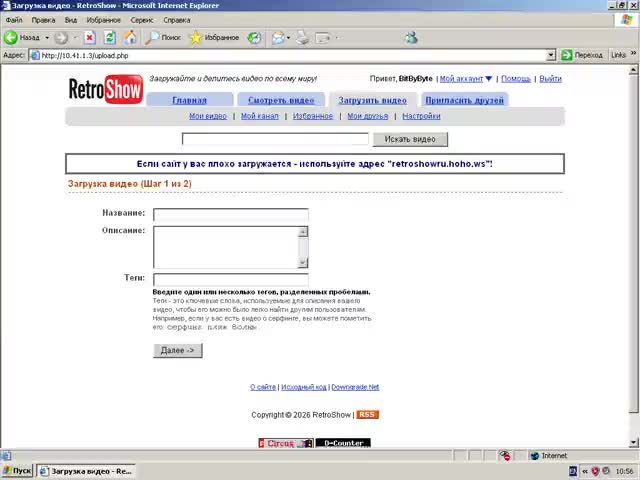This screenshot has height=480, width=640.
Task: Click into the "Название" text field
Action: coord(230,214)
